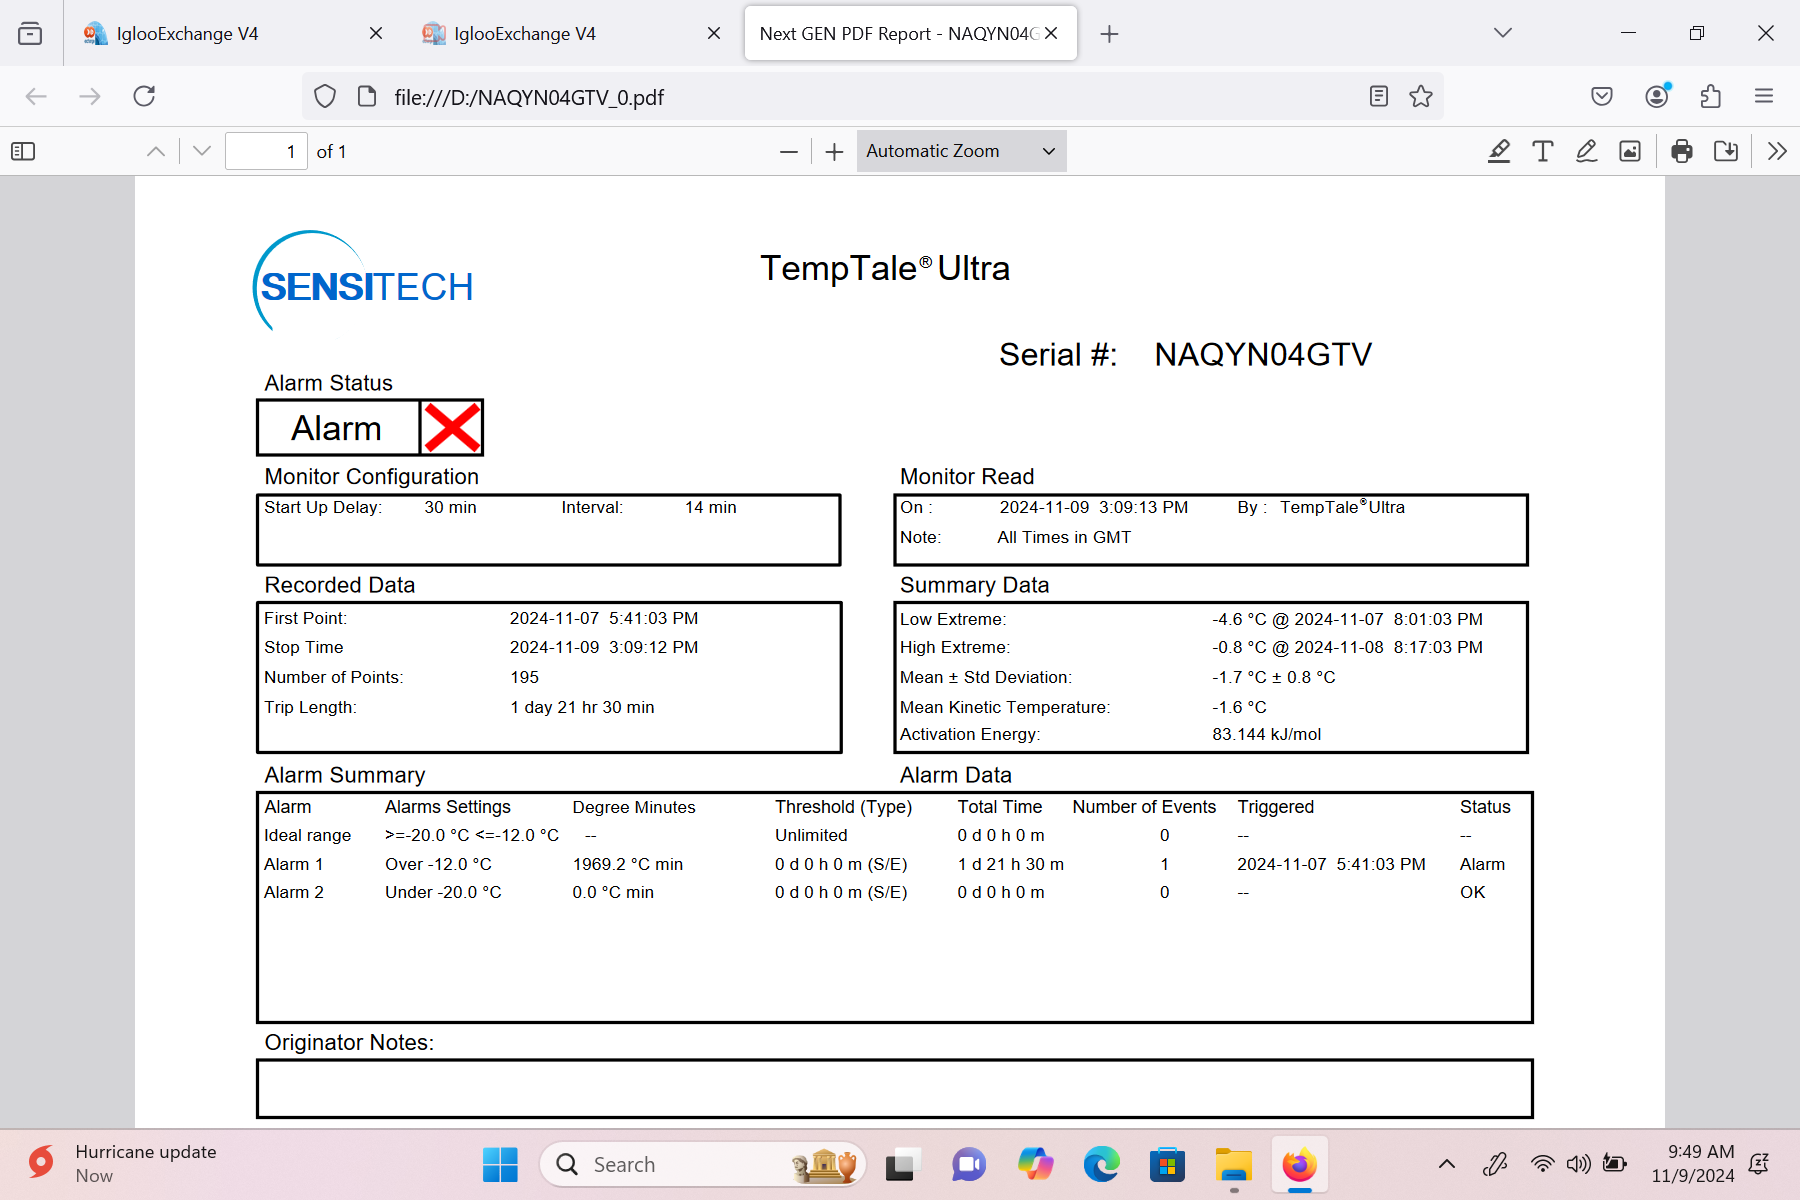Click the Alarm status red X
The width and height of the screenshot is (1800, 1200).
[x=451, y=428]
